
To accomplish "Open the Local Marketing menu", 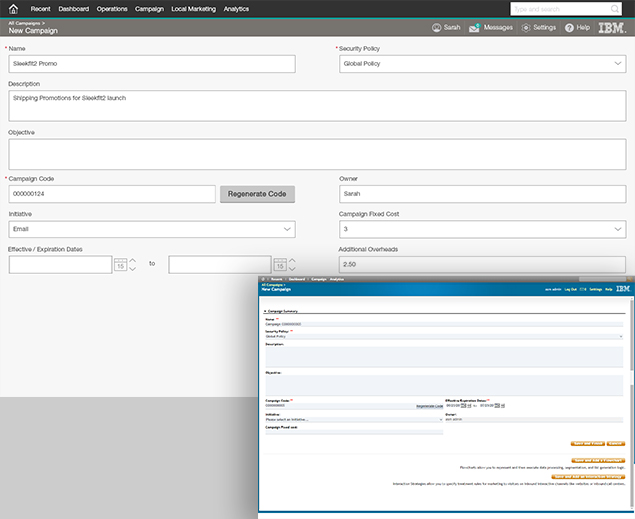I will tap(194, 9).
